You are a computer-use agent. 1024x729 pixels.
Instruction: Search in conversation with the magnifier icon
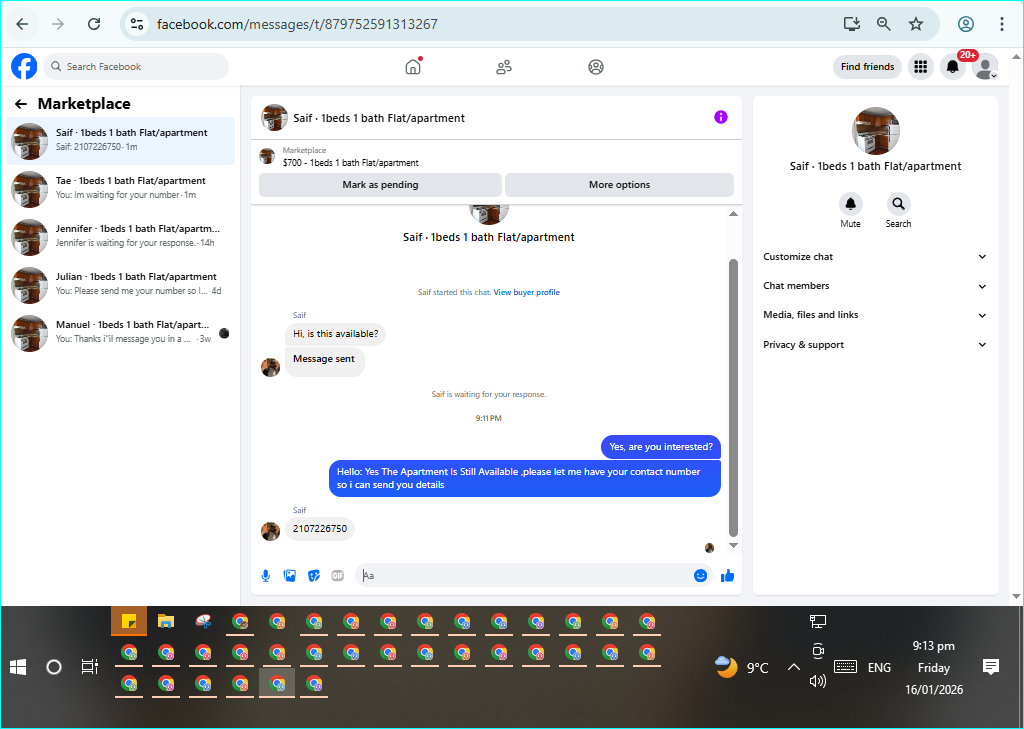tap(899, 204)
